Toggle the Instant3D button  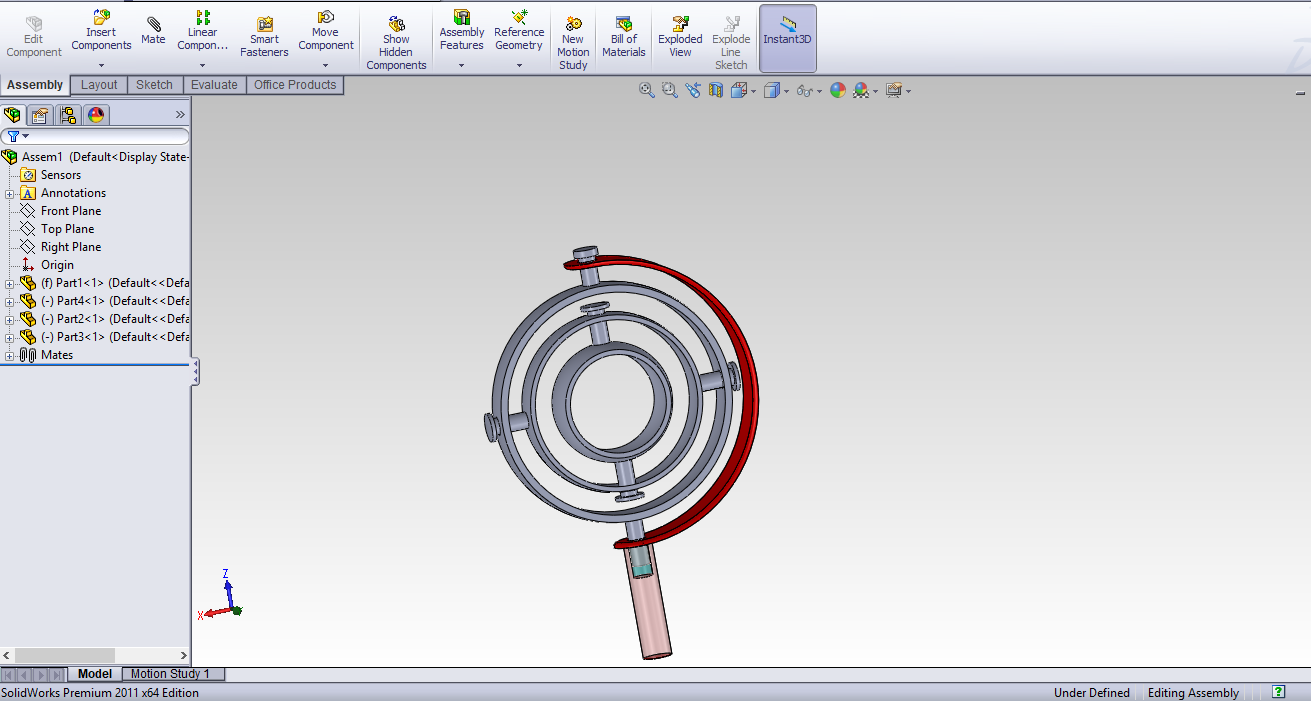coord(788,38)
